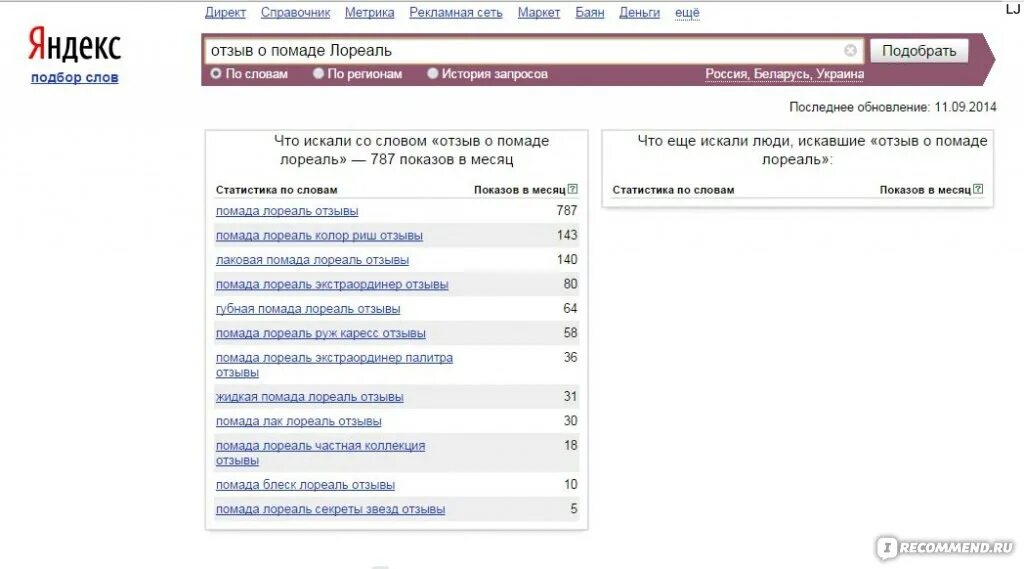Open help icon beside right Показов в месяц
The image size is (1024, 569).
[978, 189]
